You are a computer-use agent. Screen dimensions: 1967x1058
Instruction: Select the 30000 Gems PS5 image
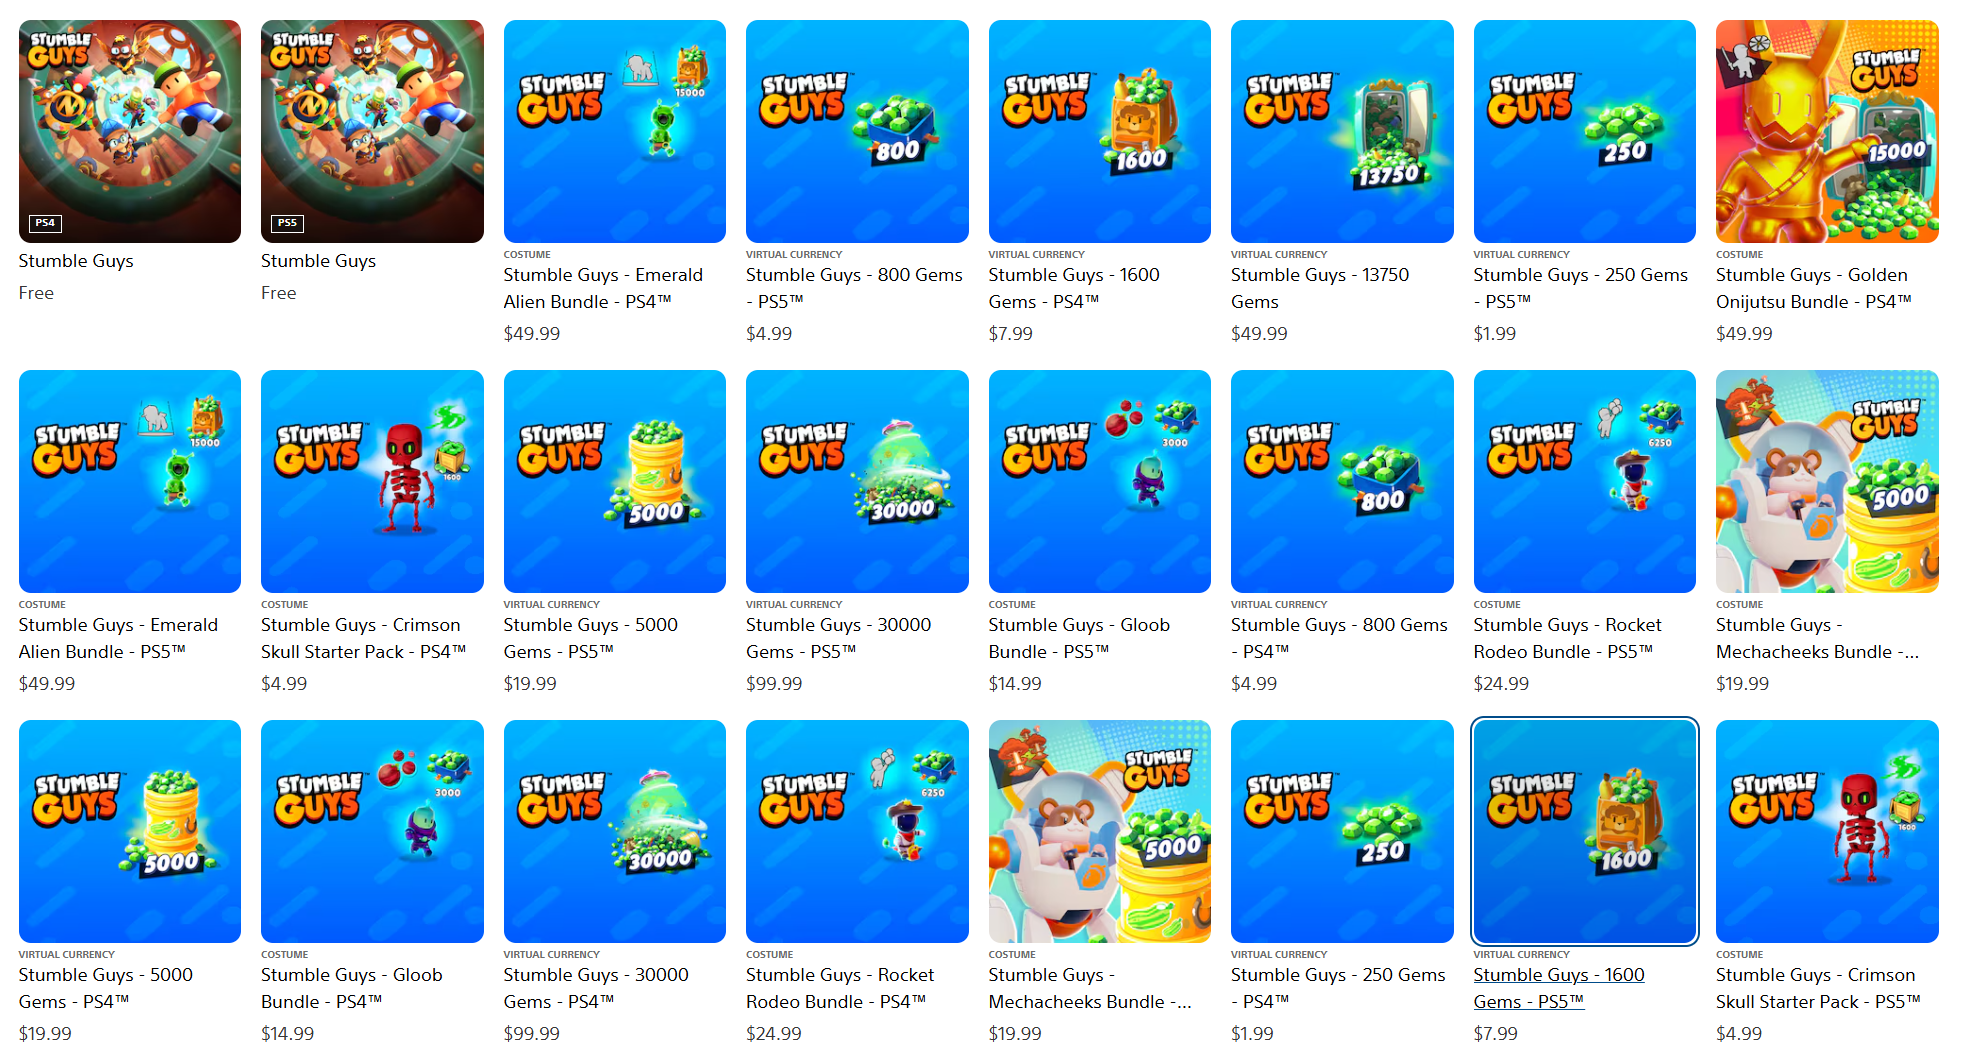click(857, 481)
